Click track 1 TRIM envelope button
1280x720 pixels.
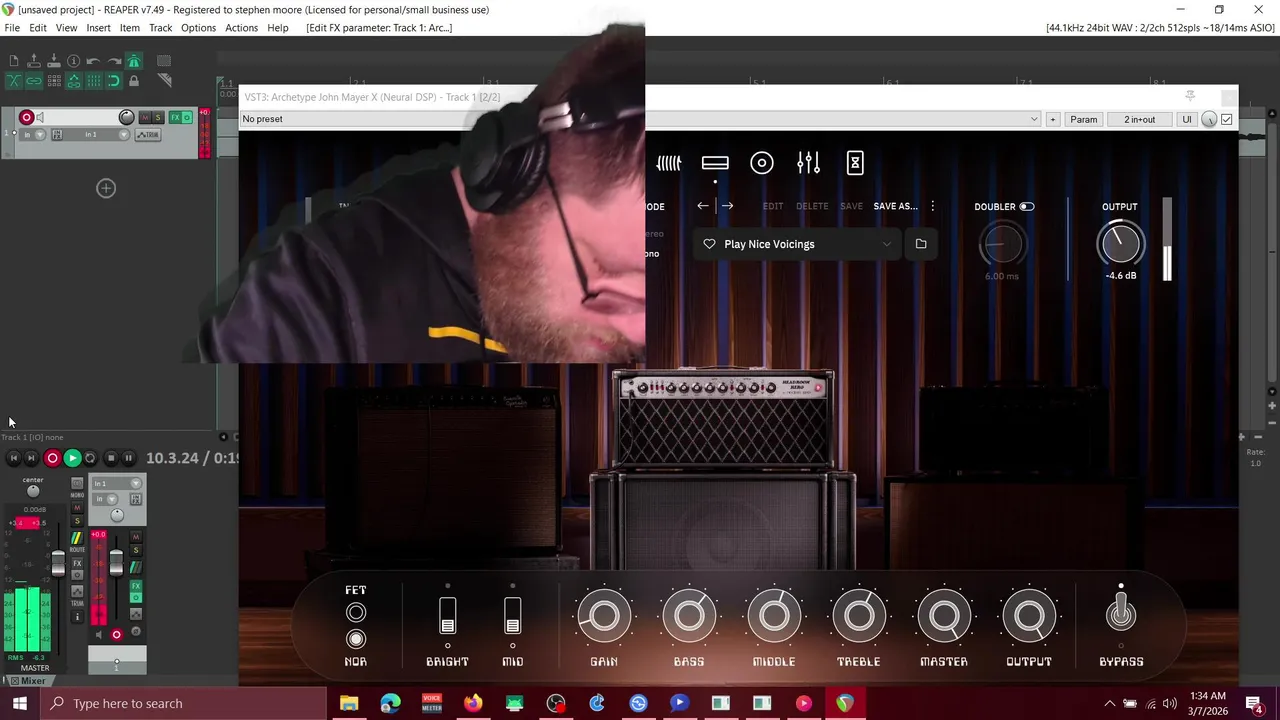coord(147,134)
